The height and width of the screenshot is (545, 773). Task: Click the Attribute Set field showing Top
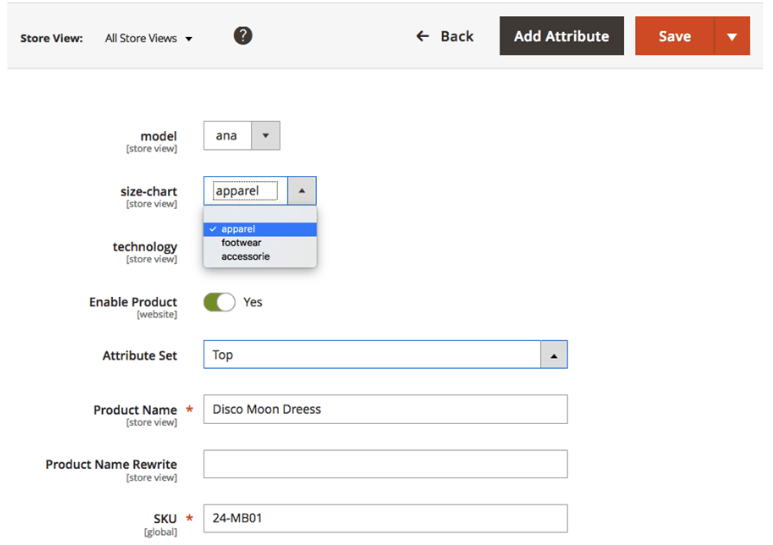click(370, 355)
